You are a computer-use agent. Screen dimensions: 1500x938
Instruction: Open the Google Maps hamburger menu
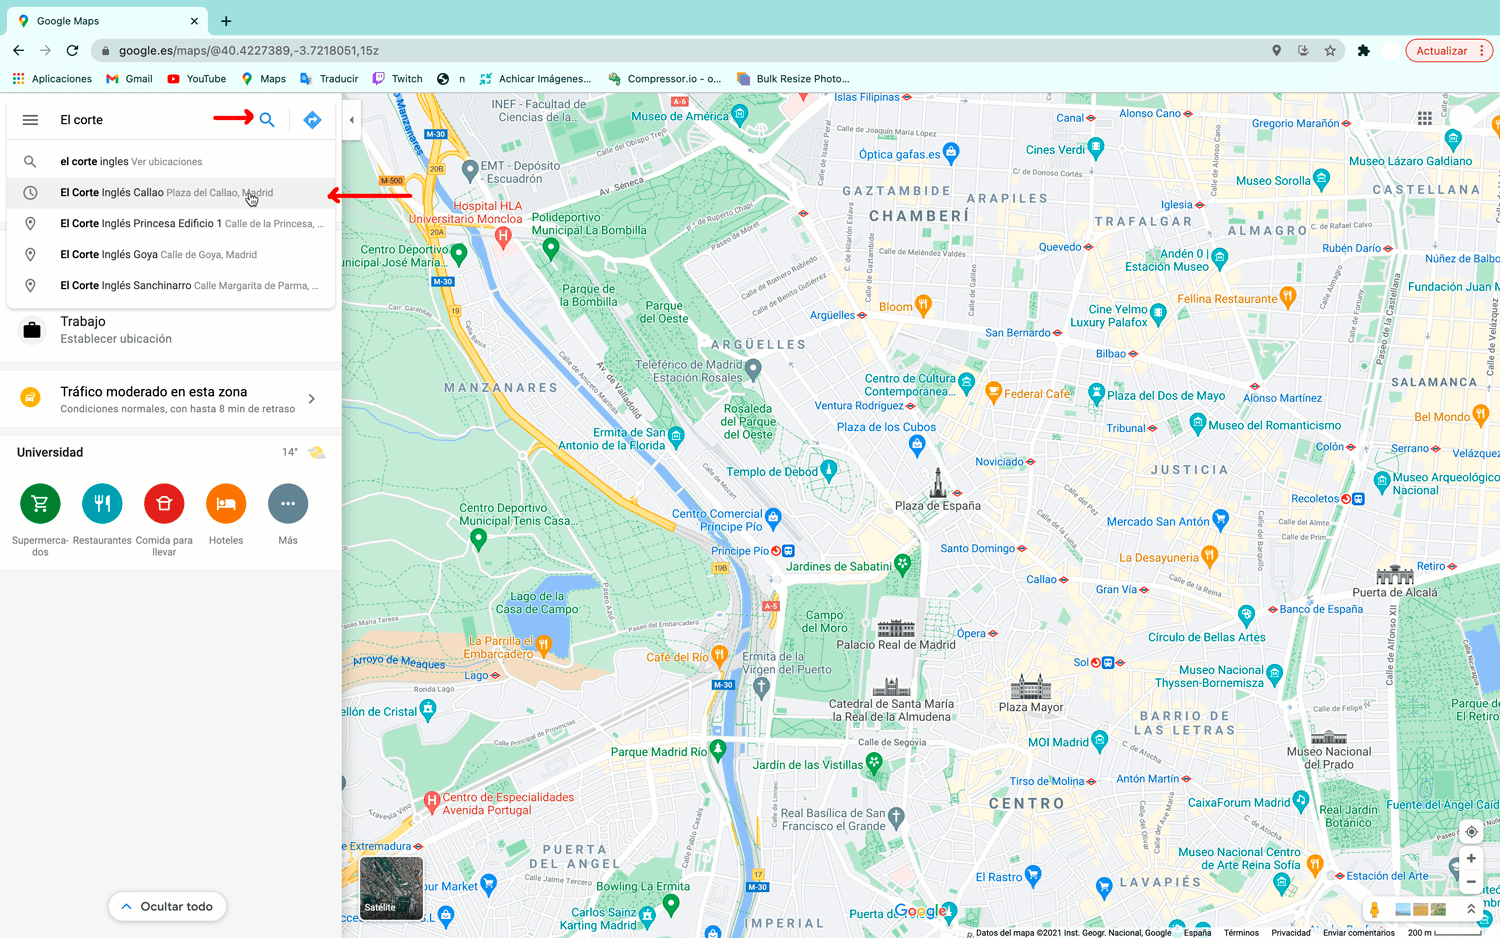point(30,120)
